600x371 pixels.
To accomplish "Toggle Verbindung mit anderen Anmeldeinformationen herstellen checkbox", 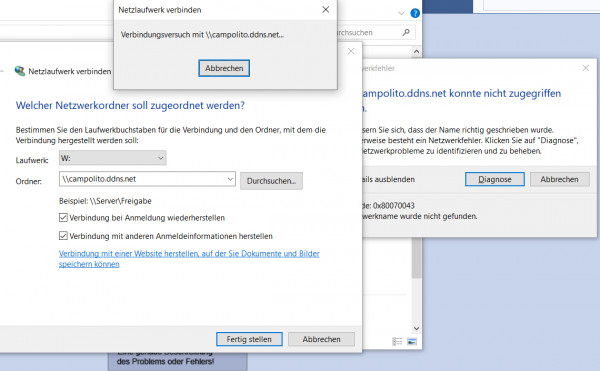I will (x=63, y=236).
